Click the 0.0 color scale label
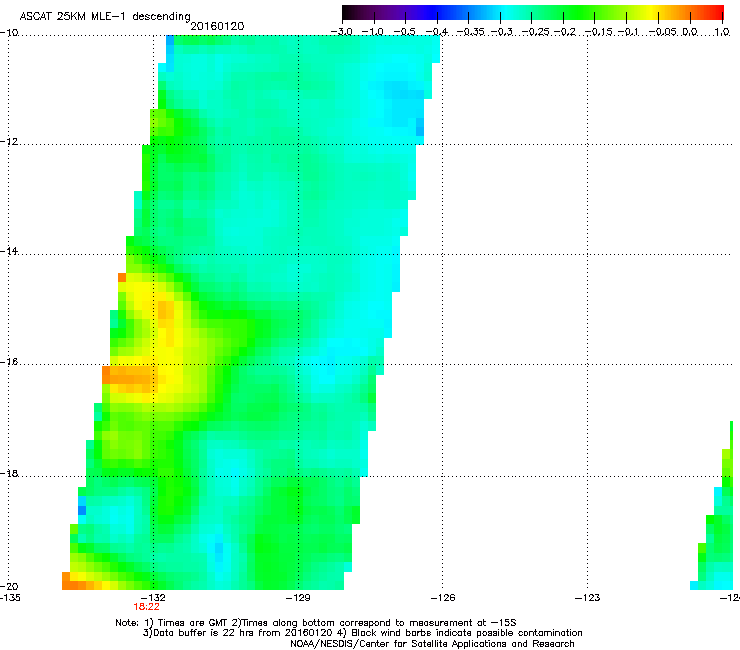 690,32
